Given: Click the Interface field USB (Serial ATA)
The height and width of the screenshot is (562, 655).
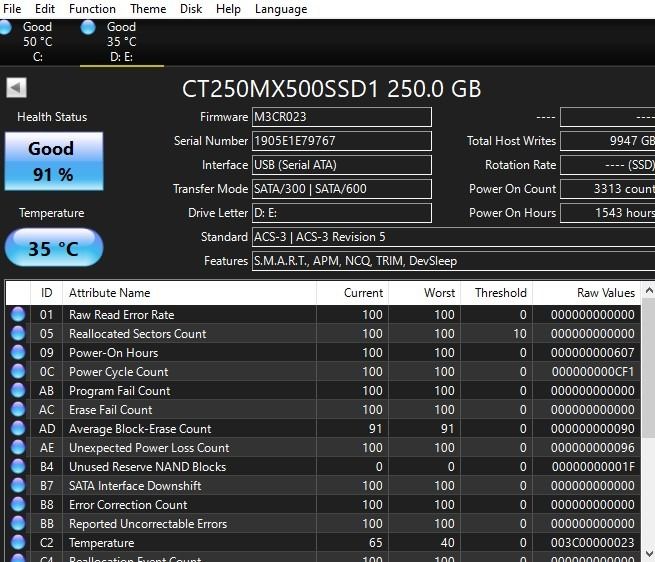Looking at the screenshot, I should [342, 165].
